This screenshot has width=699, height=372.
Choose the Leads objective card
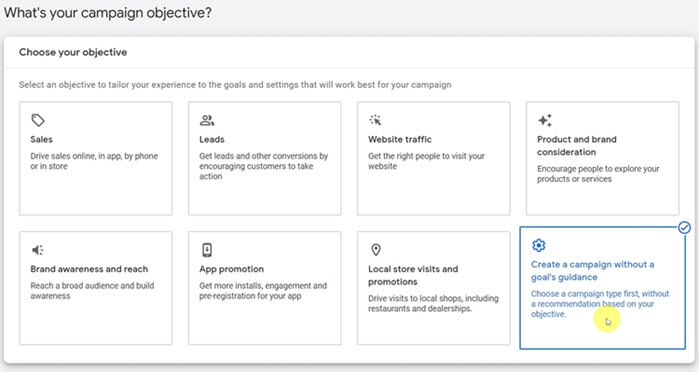pos(265,158)
